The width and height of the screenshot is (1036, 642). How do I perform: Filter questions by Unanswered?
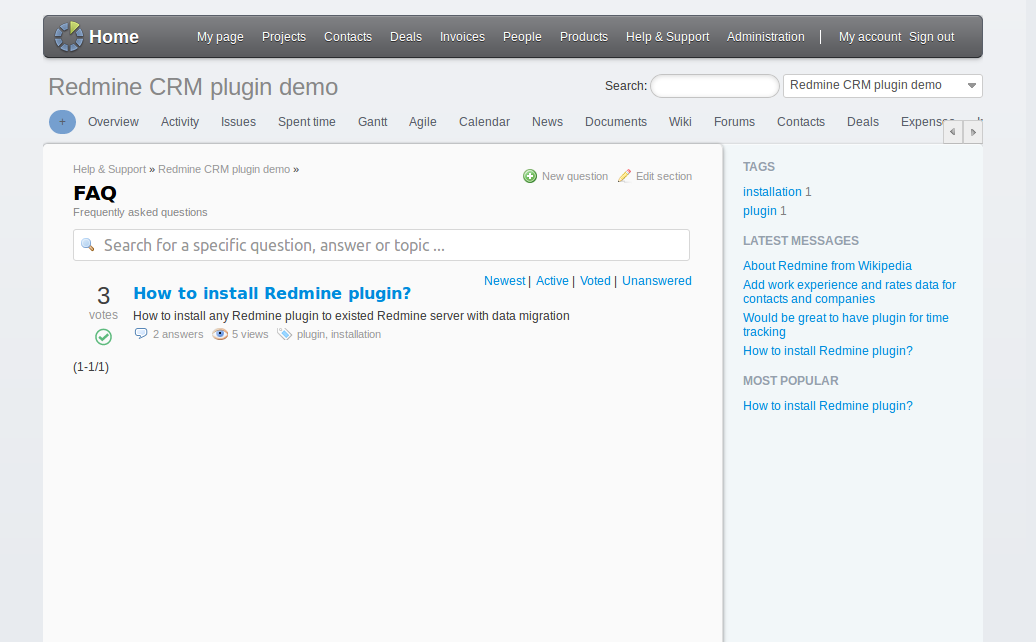click(x=656, y=281)
